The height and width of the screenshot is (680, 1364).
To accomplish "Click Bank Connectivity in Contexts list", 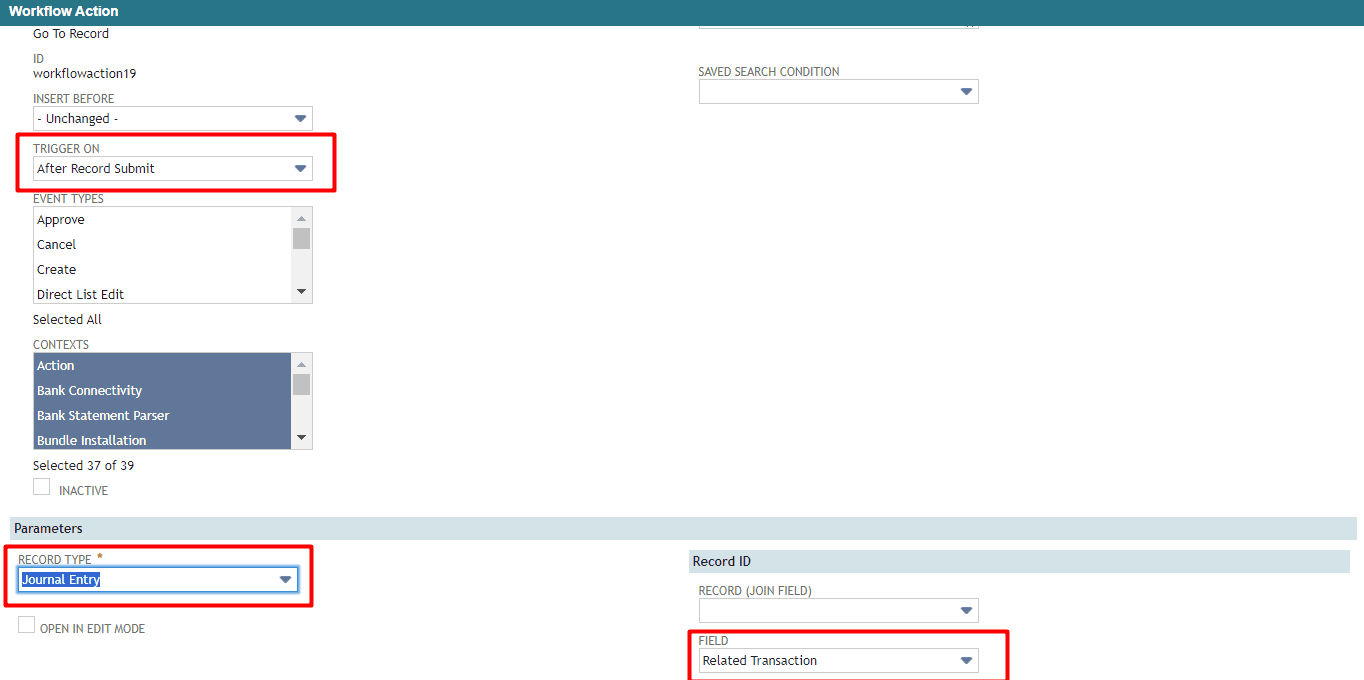I will (162, 391).
